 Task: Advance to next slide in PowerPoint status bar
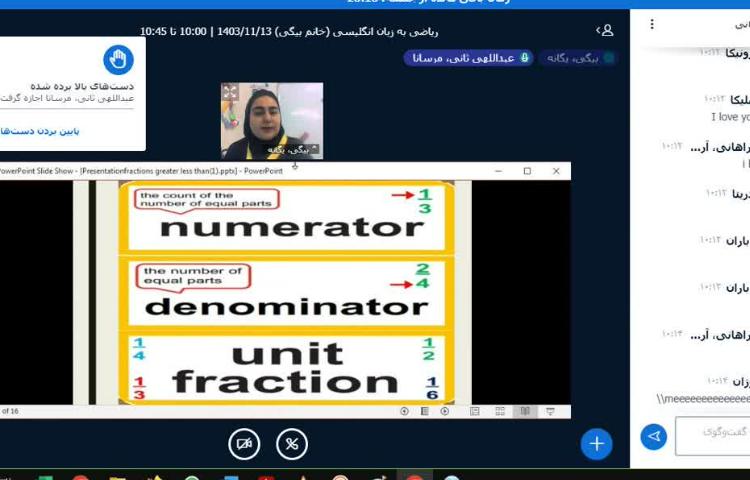tap(445, 411)
